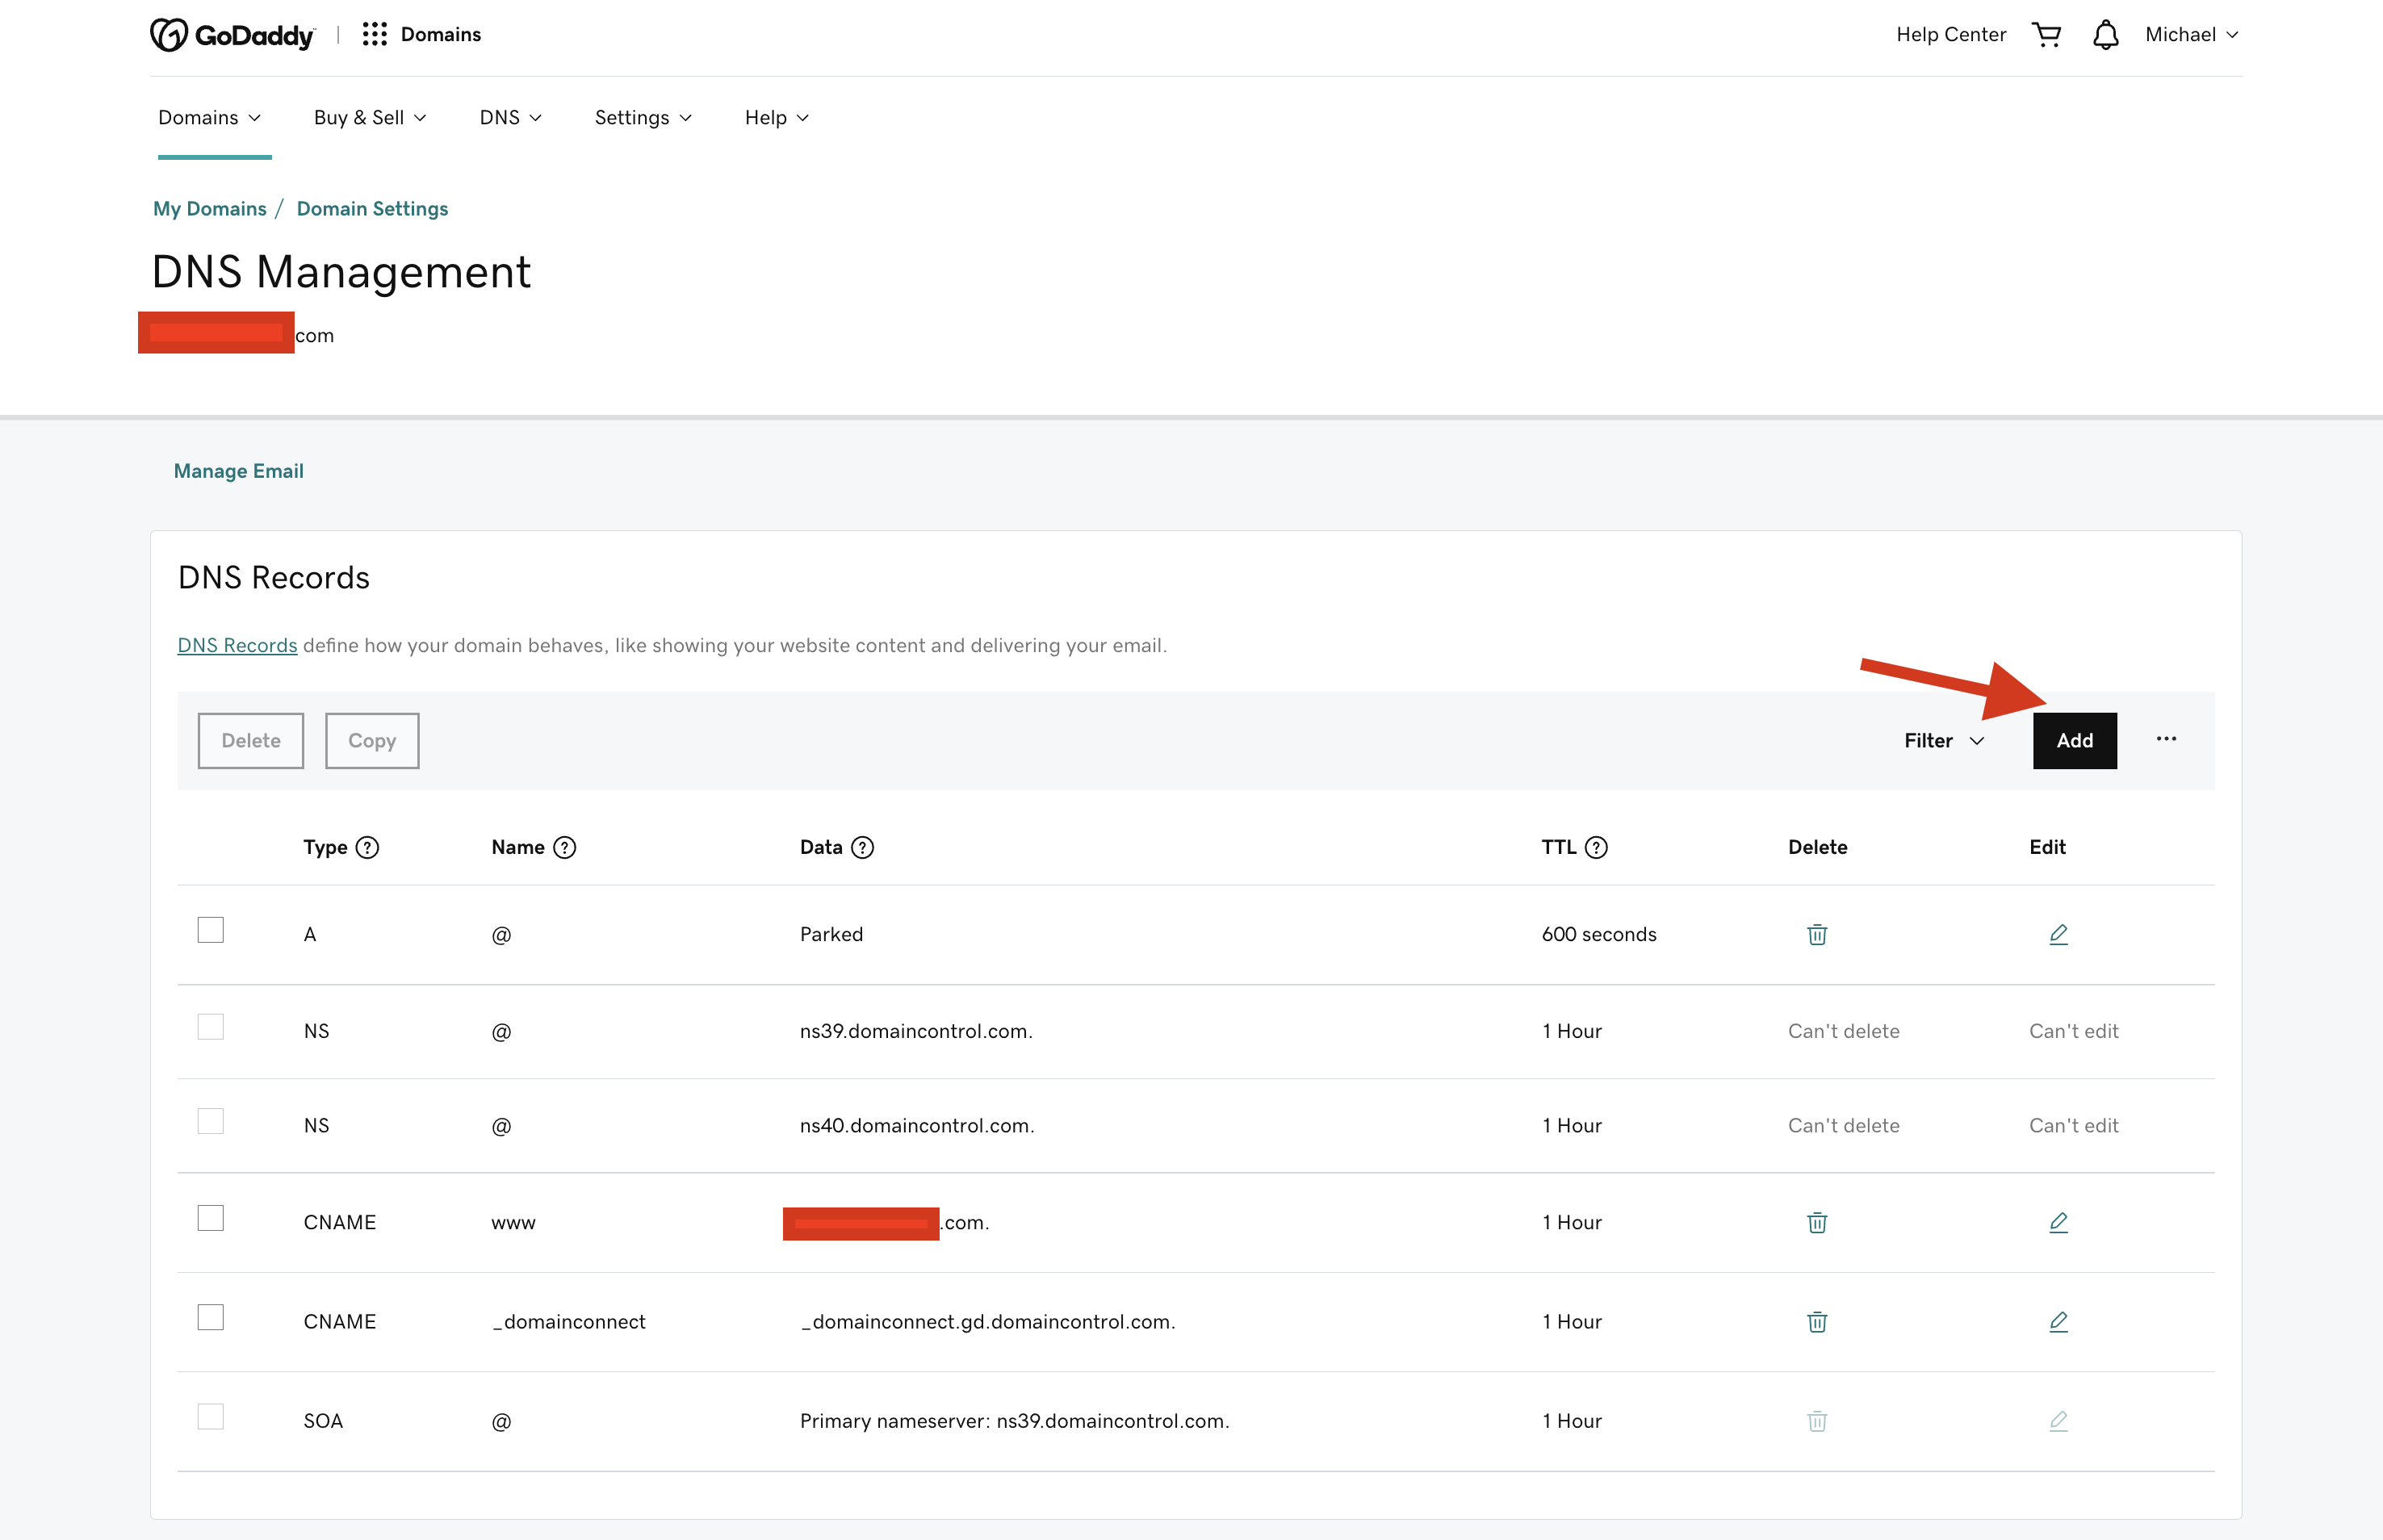This screenshot has width=2383, height=1540.
Task: Delete the www CNAME record trash icon
Action: point(1817,1222)
